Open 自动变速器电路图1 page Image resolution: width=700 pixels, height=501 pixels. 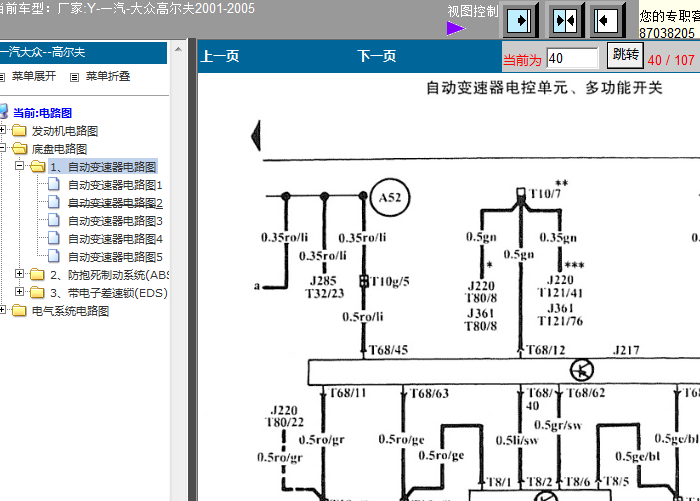tap(114, 185)
